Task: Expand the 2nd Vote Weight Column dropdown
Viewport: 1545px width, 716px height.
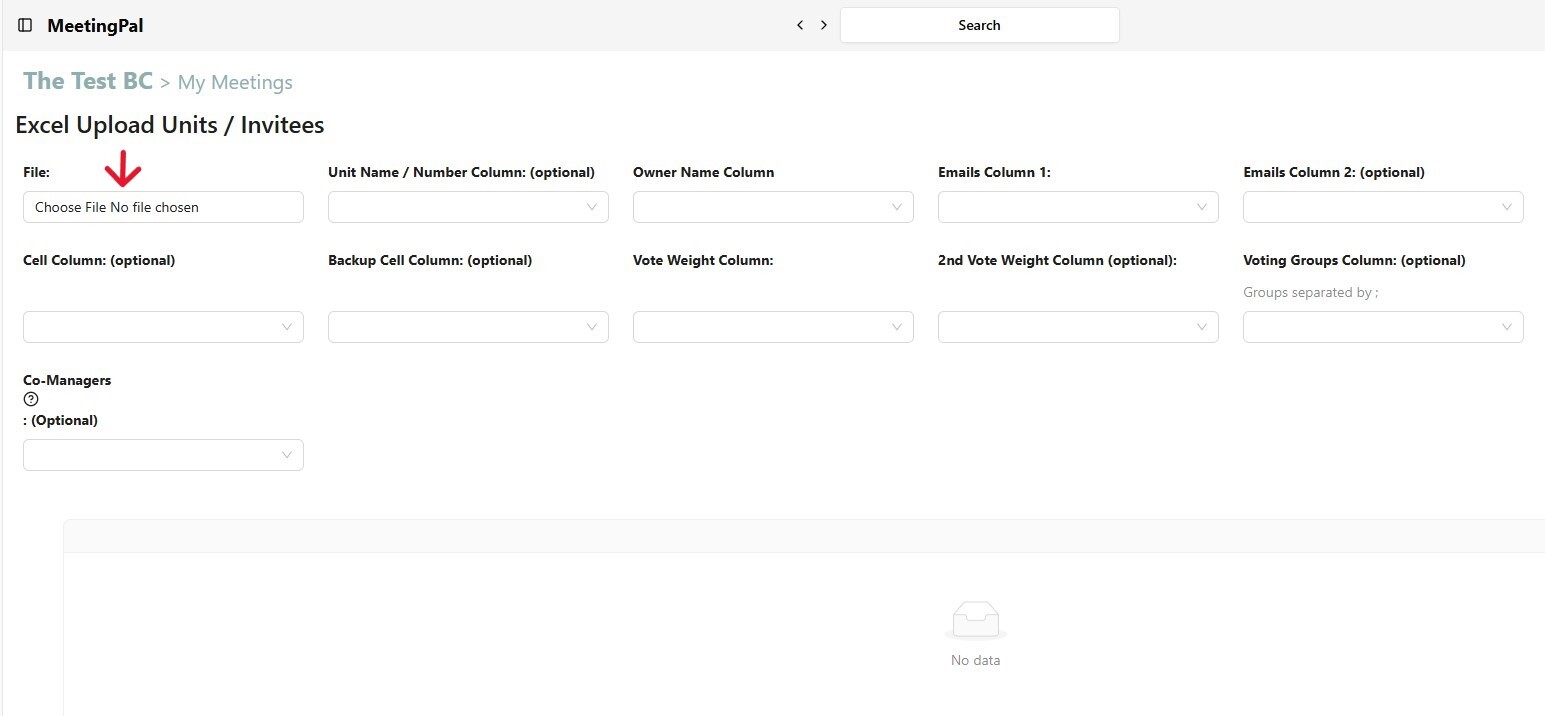Action: point(1078,327)
